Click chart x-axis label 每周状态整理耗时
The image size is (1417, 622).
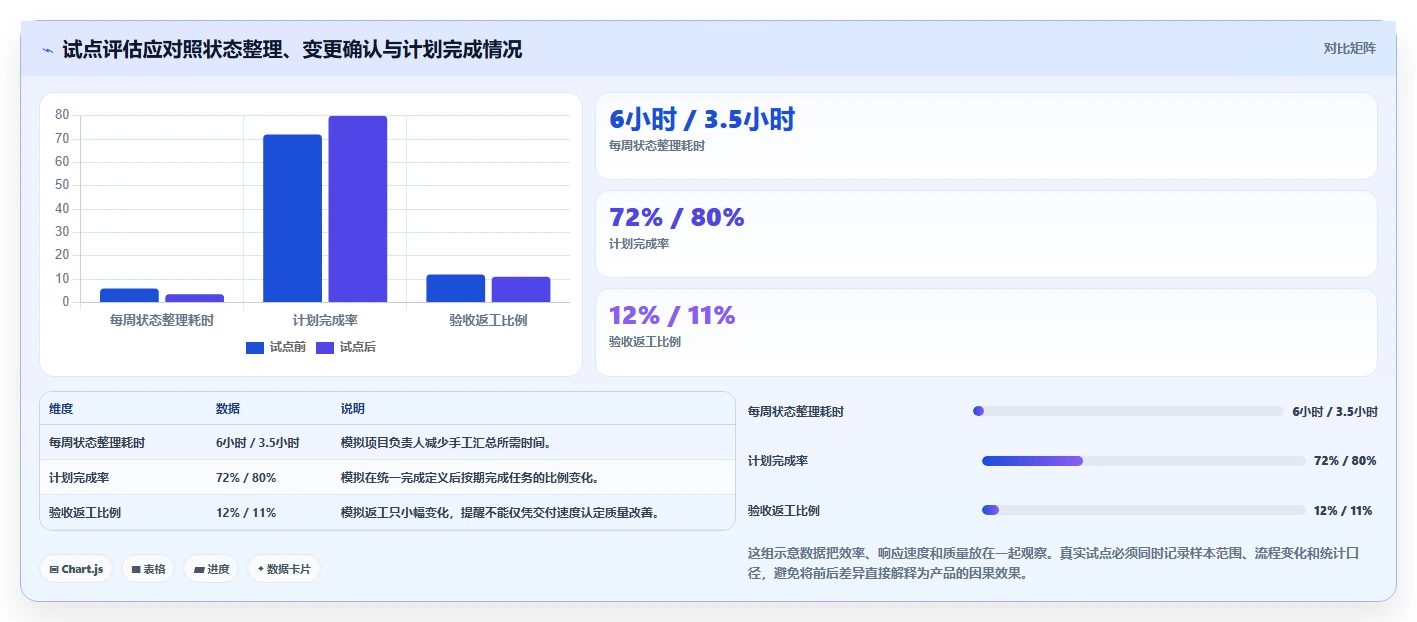point(161,320)
